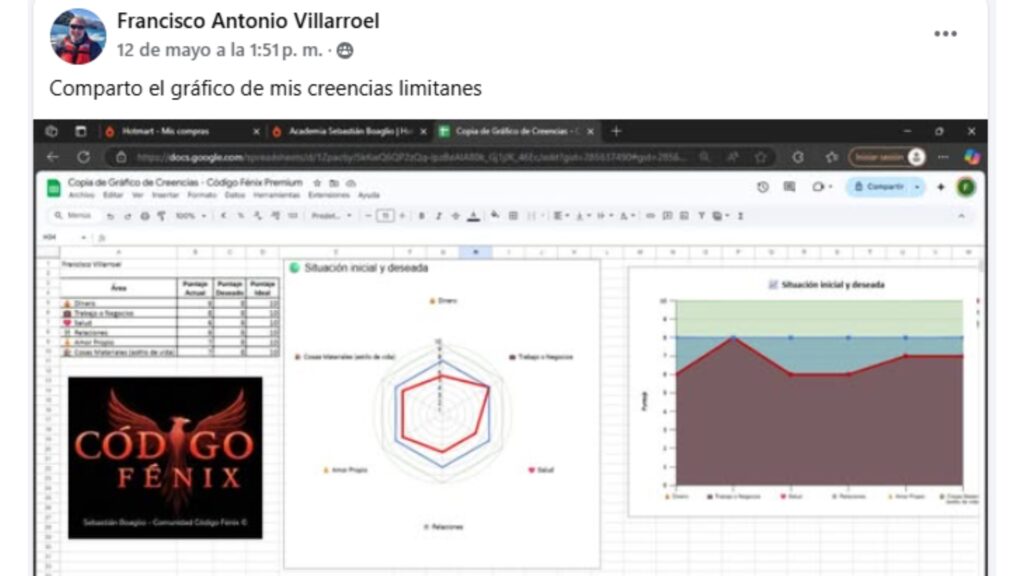Screen dimensions: 1024x576
Task: Open the horizontal align dropdown
Action: [x=560, y=216]
